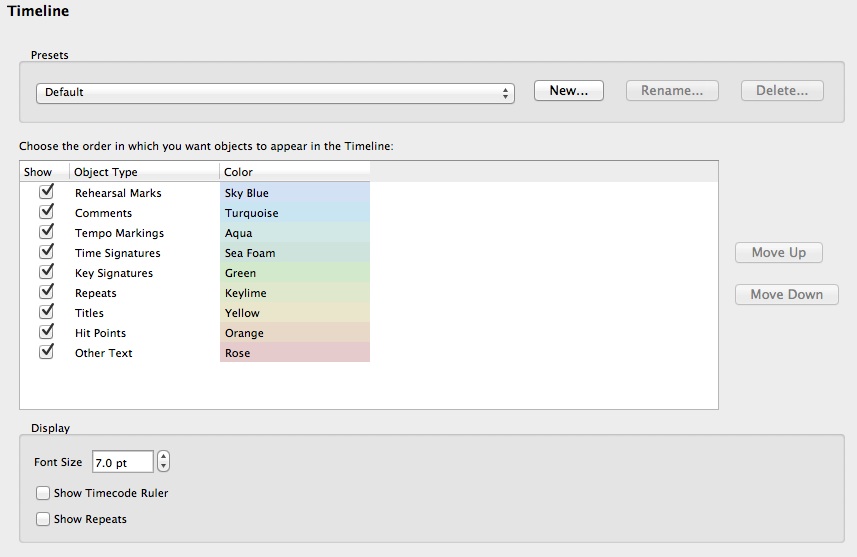857x557 pixels.
Task: Click the New... preset button
Action: coord(568,91)
